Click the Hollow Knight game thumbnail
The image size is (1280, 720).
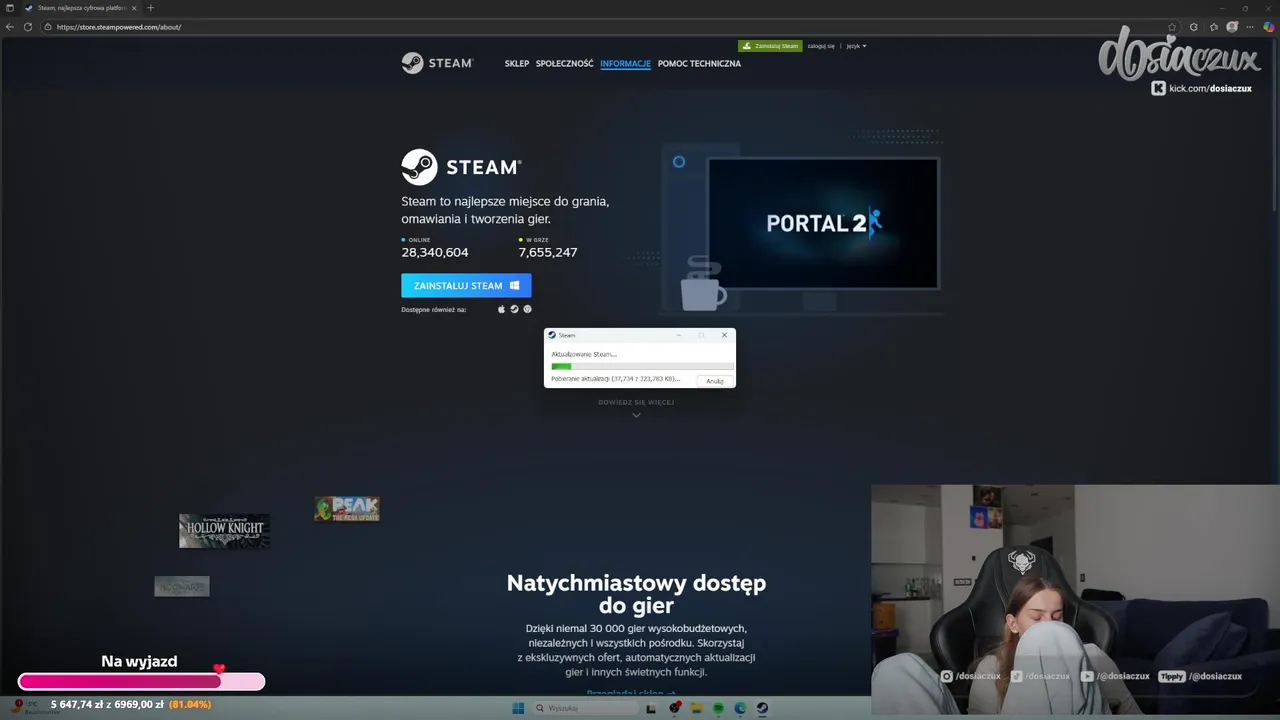coord(224,530)
